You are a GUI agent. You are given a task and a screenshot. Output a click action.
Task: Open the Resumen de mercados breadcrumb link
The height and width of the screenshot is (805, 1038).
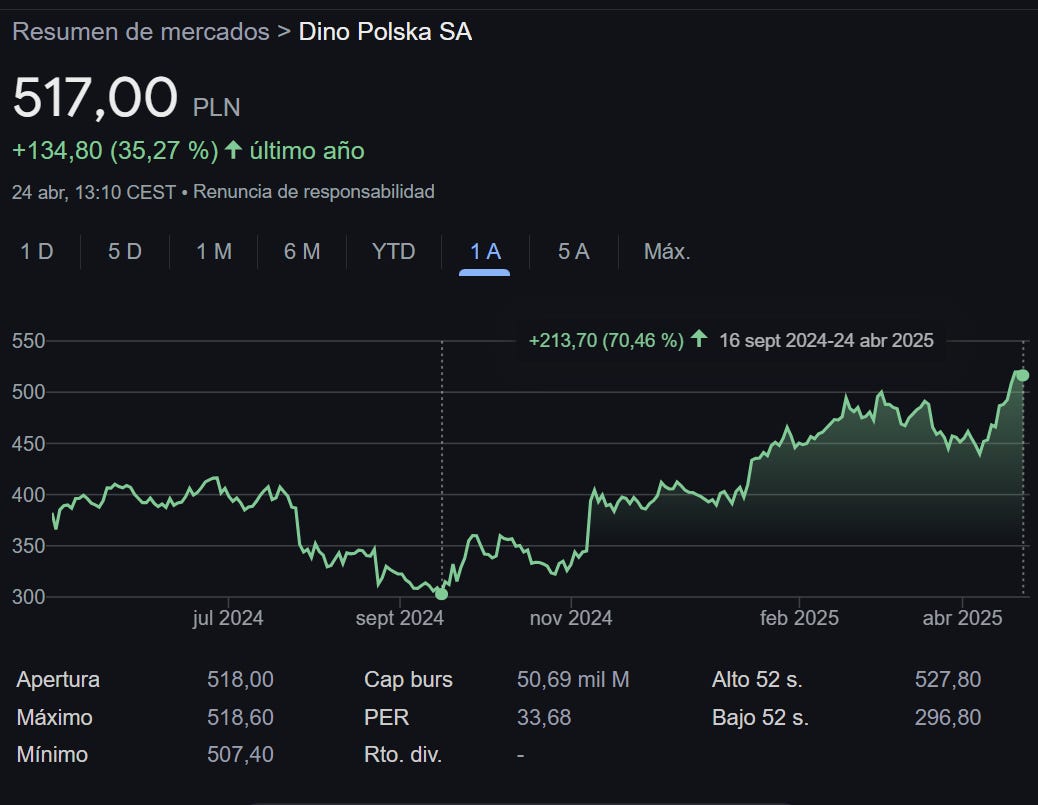140,32
